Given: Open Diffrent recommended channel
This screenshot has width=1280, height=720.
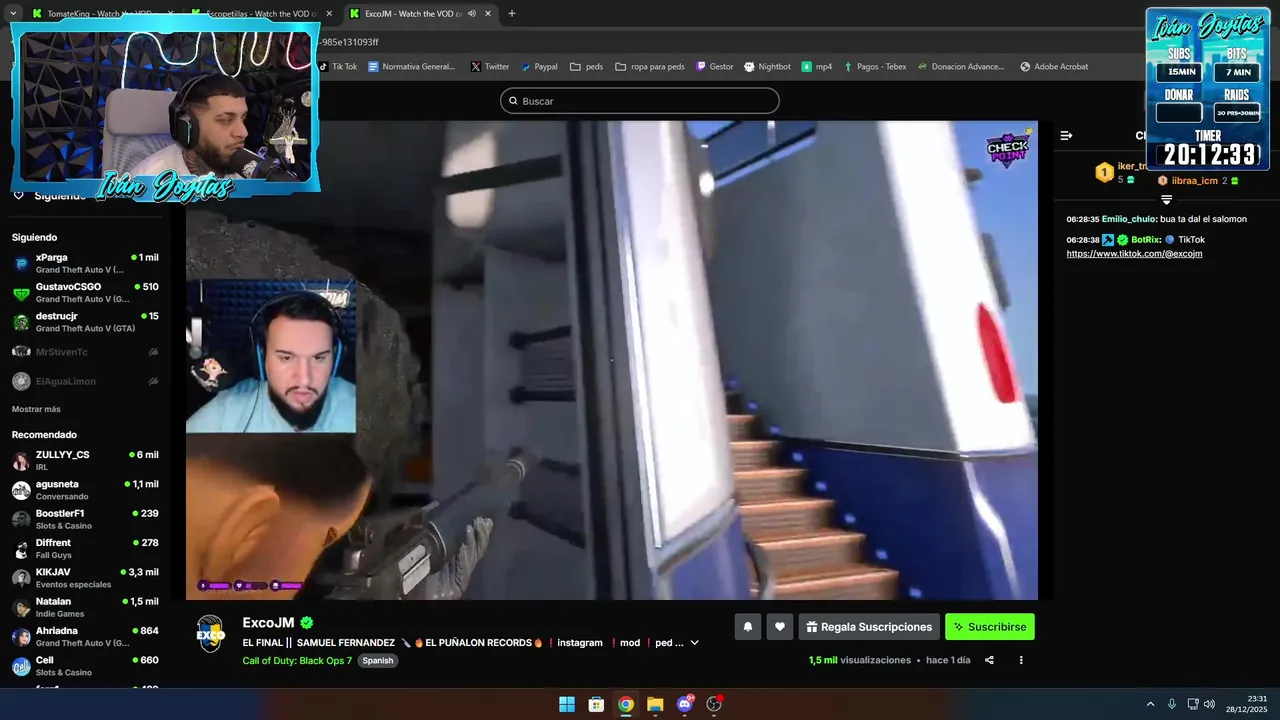Looking at the screenshot, I should [x=85, y=549].
